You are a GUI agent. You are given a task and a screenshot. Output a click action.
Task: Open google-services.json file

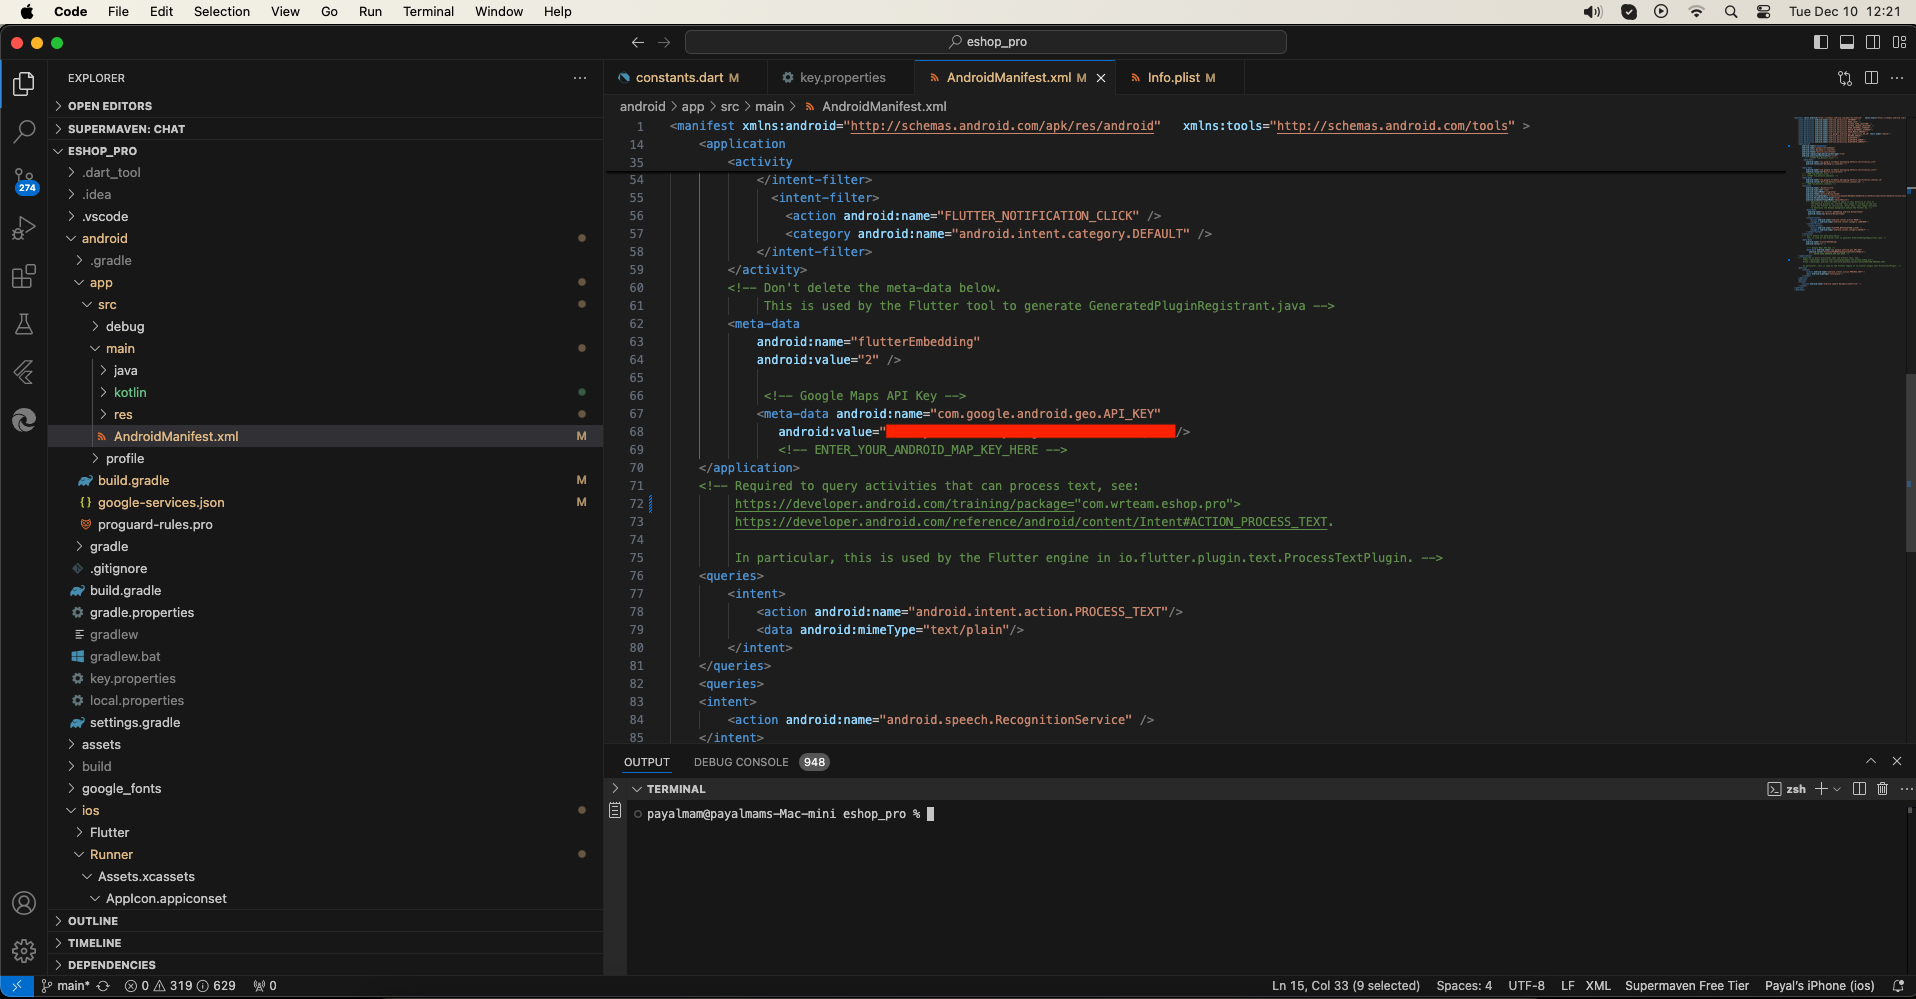pos(325,503)
